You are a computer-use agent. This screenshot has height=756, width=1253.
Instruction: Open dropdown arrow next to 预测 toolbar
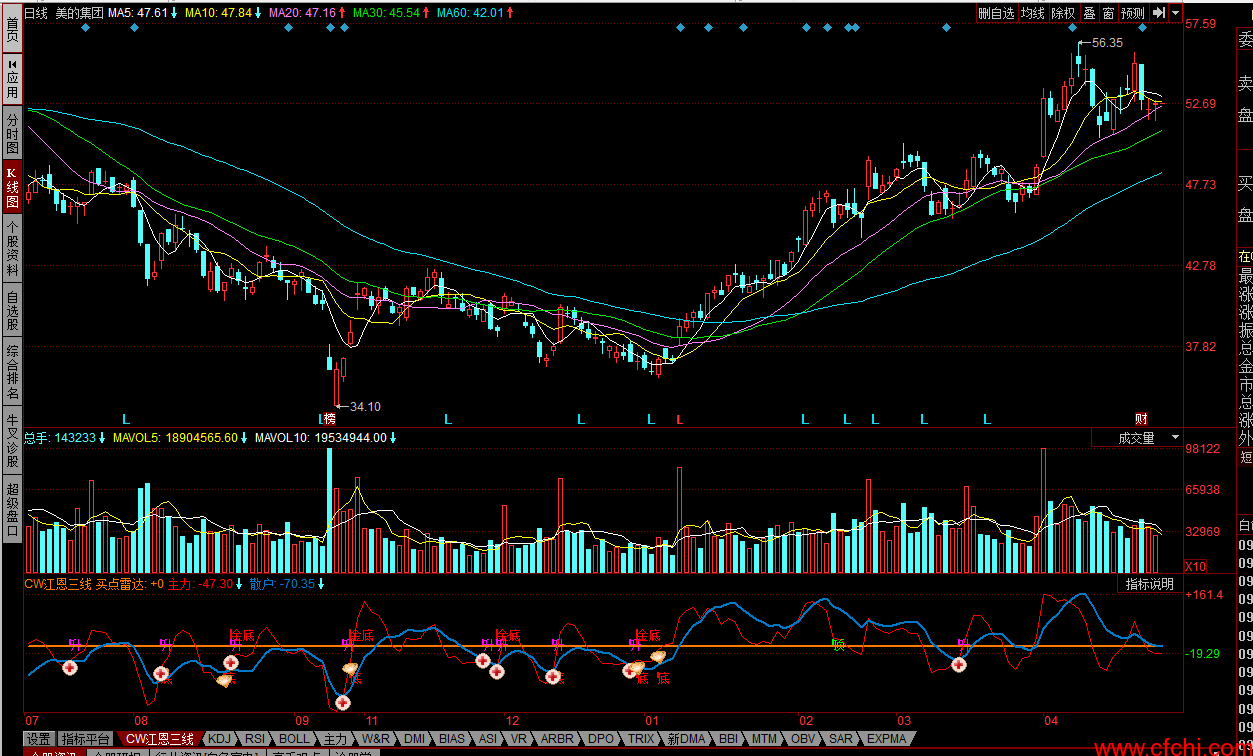1176,13
